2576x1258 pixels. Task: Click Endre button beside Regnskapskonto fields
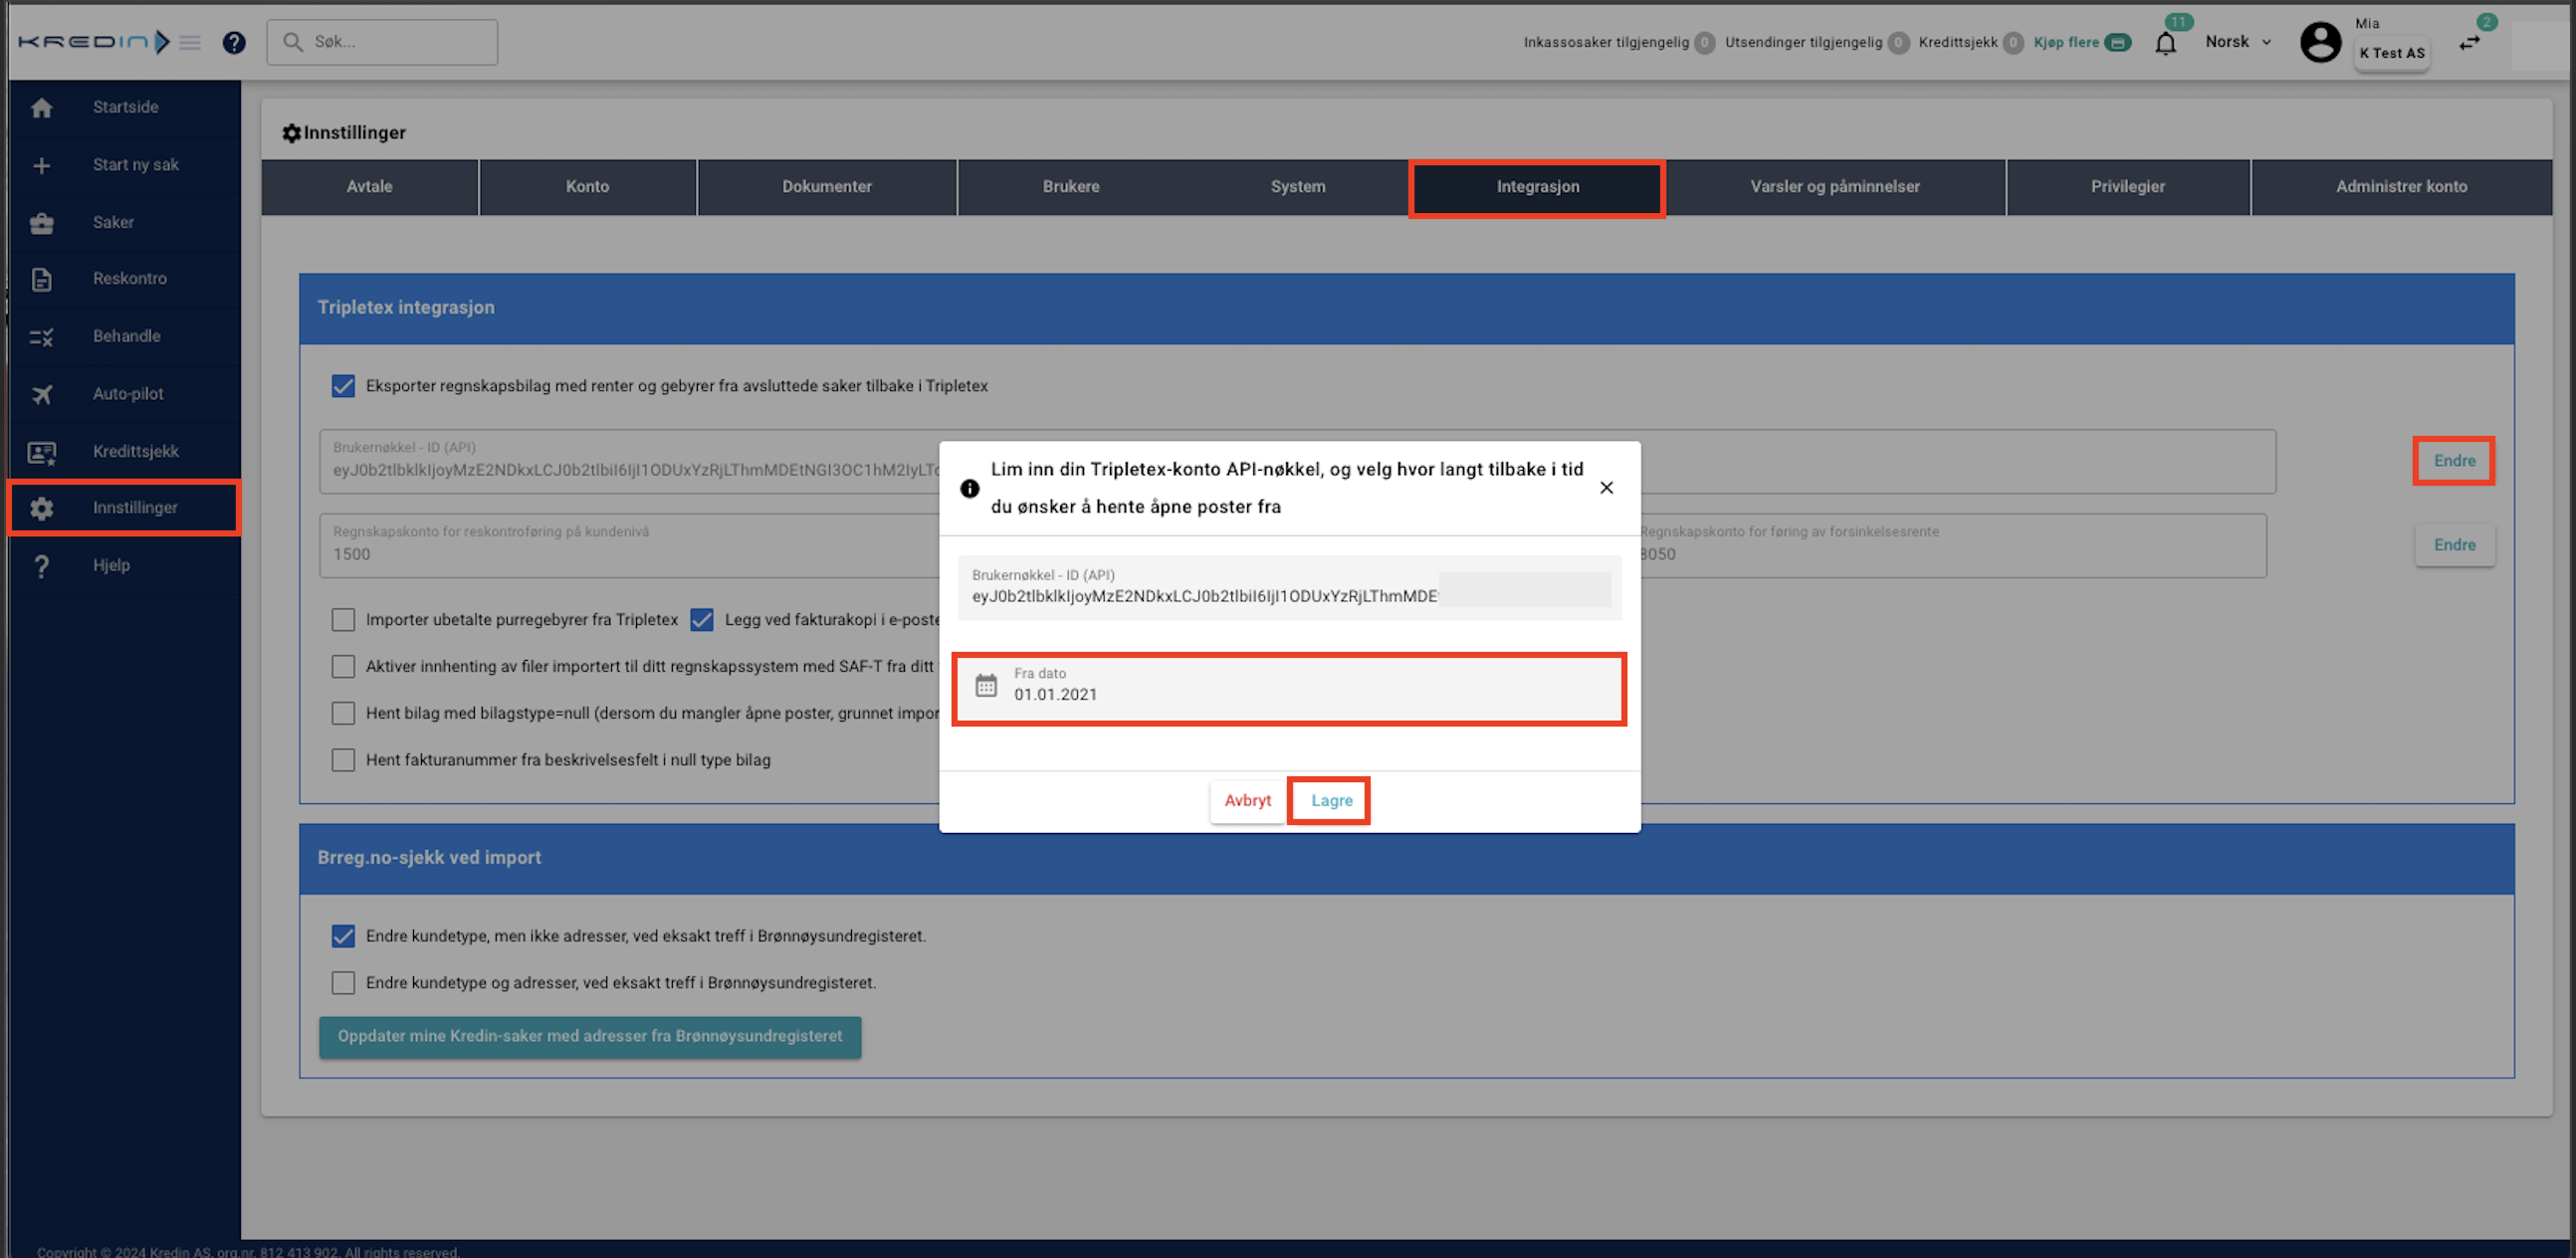pyautogui.click(x=2454, y=545)
